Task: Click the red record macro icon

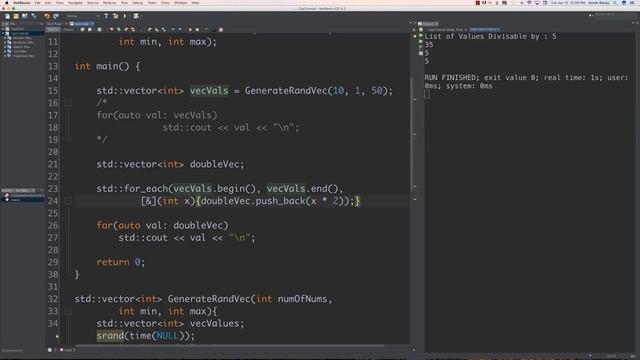Action: tap(190, 29)
